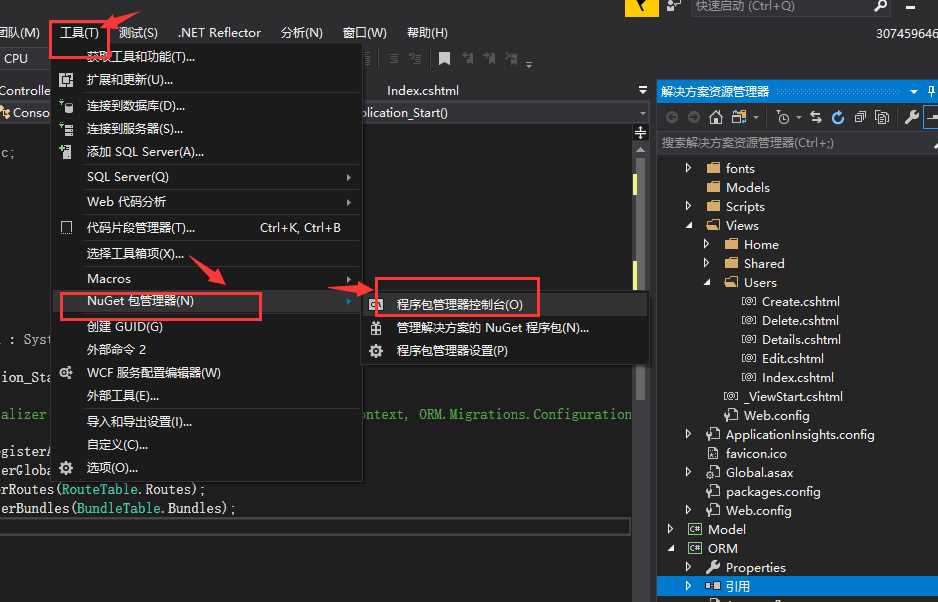Screen dimensions: 938x602
Task: Select the Models folder
Action: point(748,187)
